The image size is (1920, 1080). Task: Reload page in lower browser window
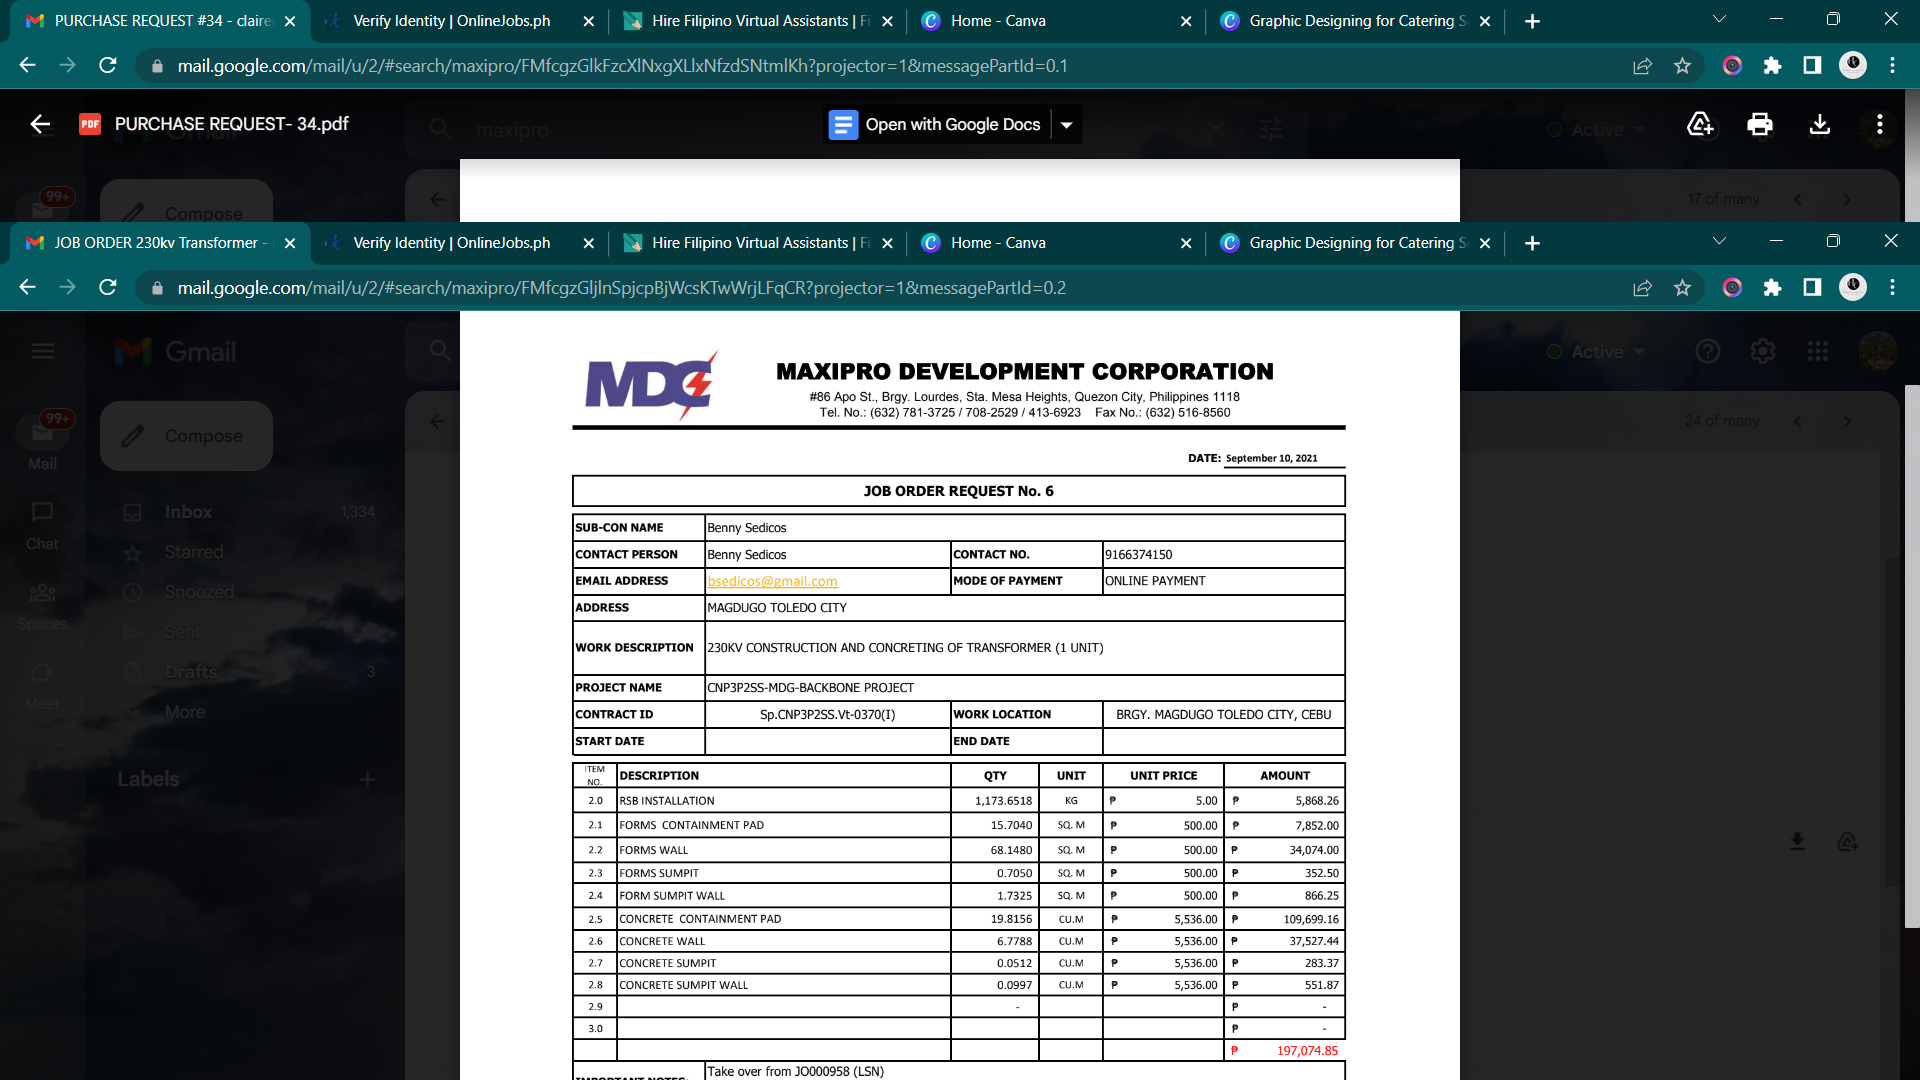(108, 288)
